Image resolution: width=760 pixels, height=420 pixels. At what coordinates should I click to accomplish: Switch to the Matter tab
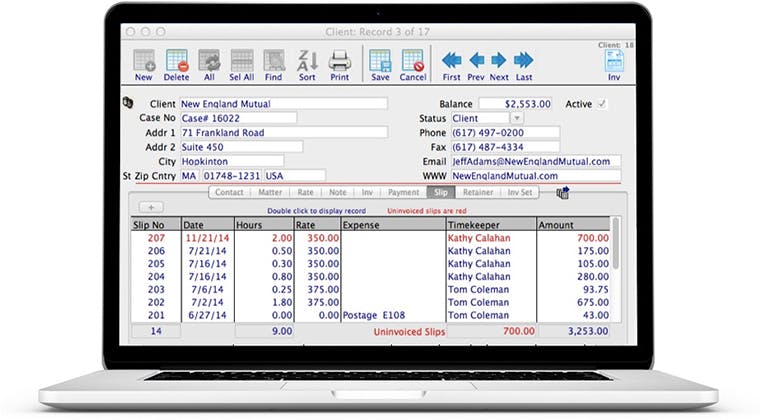pos(270,192)
